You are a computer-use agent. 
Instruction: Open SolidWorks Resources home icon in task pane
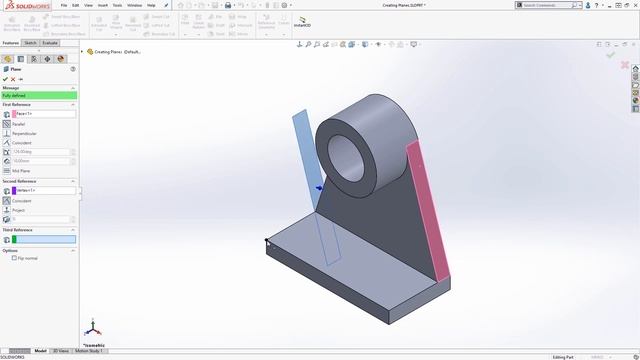click(636, 69)
